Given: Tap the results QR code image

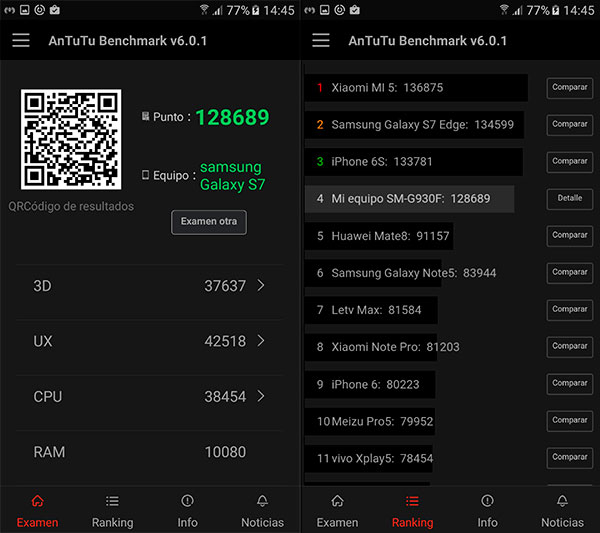Looking at the screenshot, I should click(71, 140).
